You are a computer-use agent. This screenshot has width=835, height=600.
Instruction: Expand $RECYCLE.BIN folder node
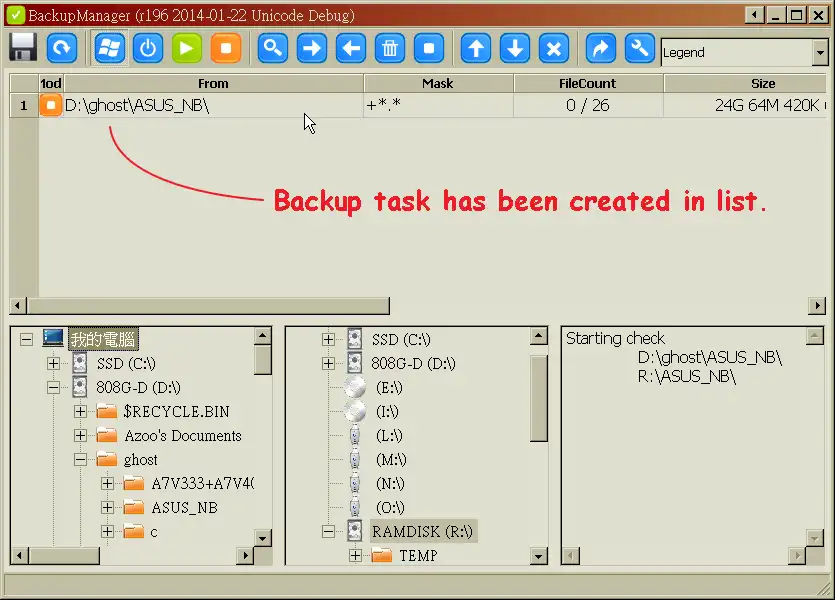(80, 412)
